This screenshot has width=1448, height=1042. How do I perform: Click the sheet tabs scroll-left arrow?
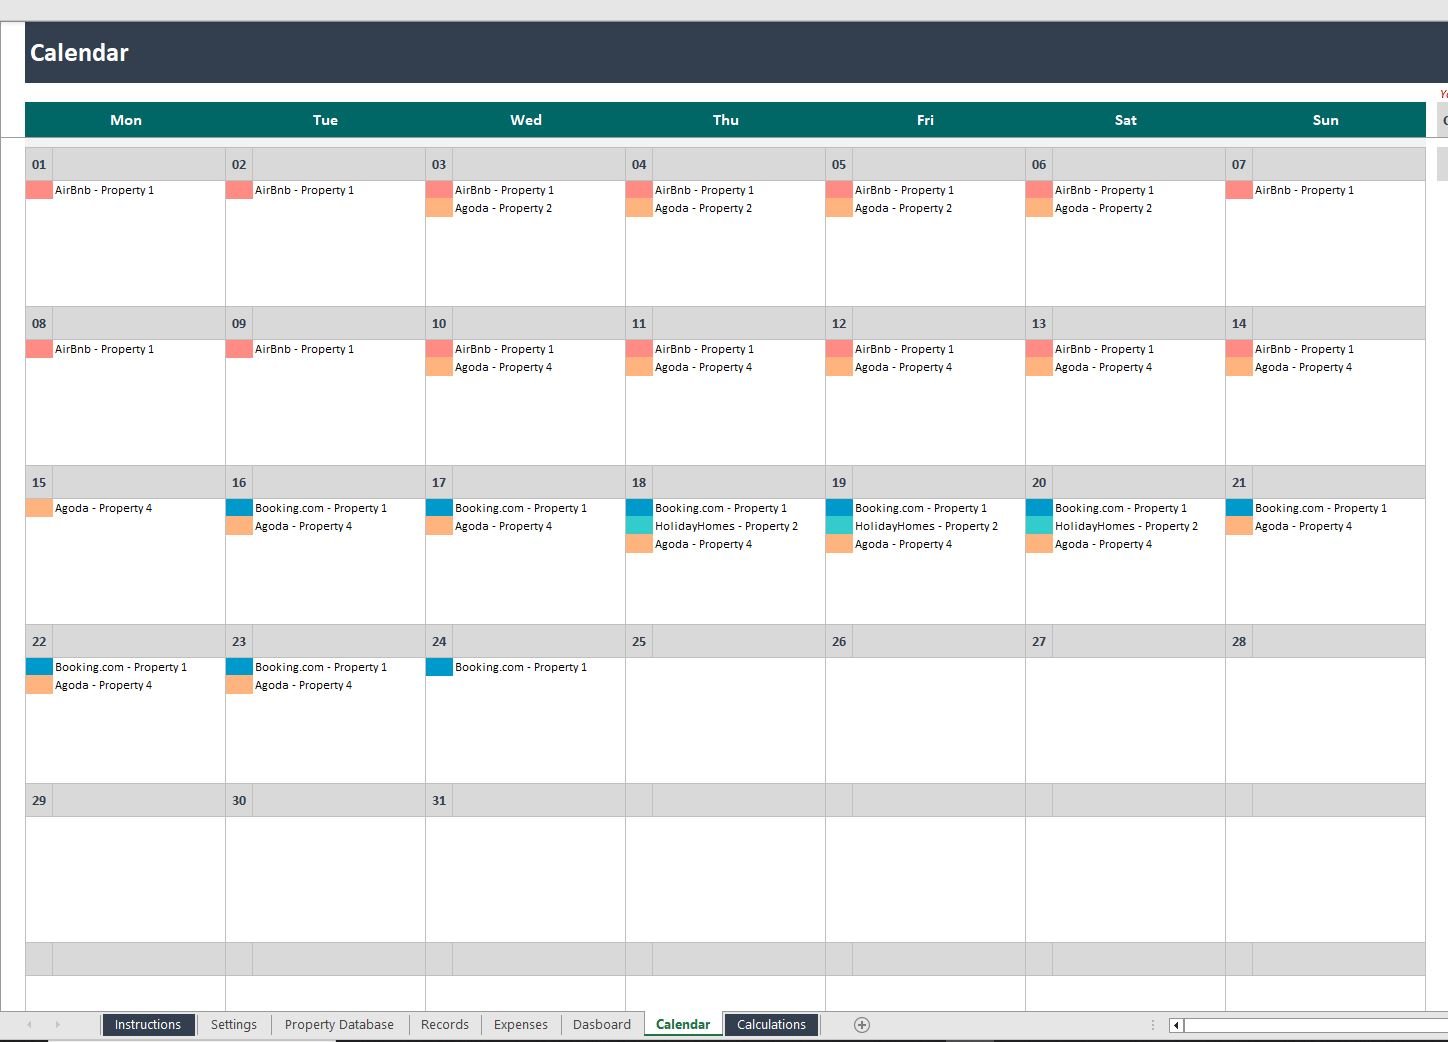point(29,1025)
